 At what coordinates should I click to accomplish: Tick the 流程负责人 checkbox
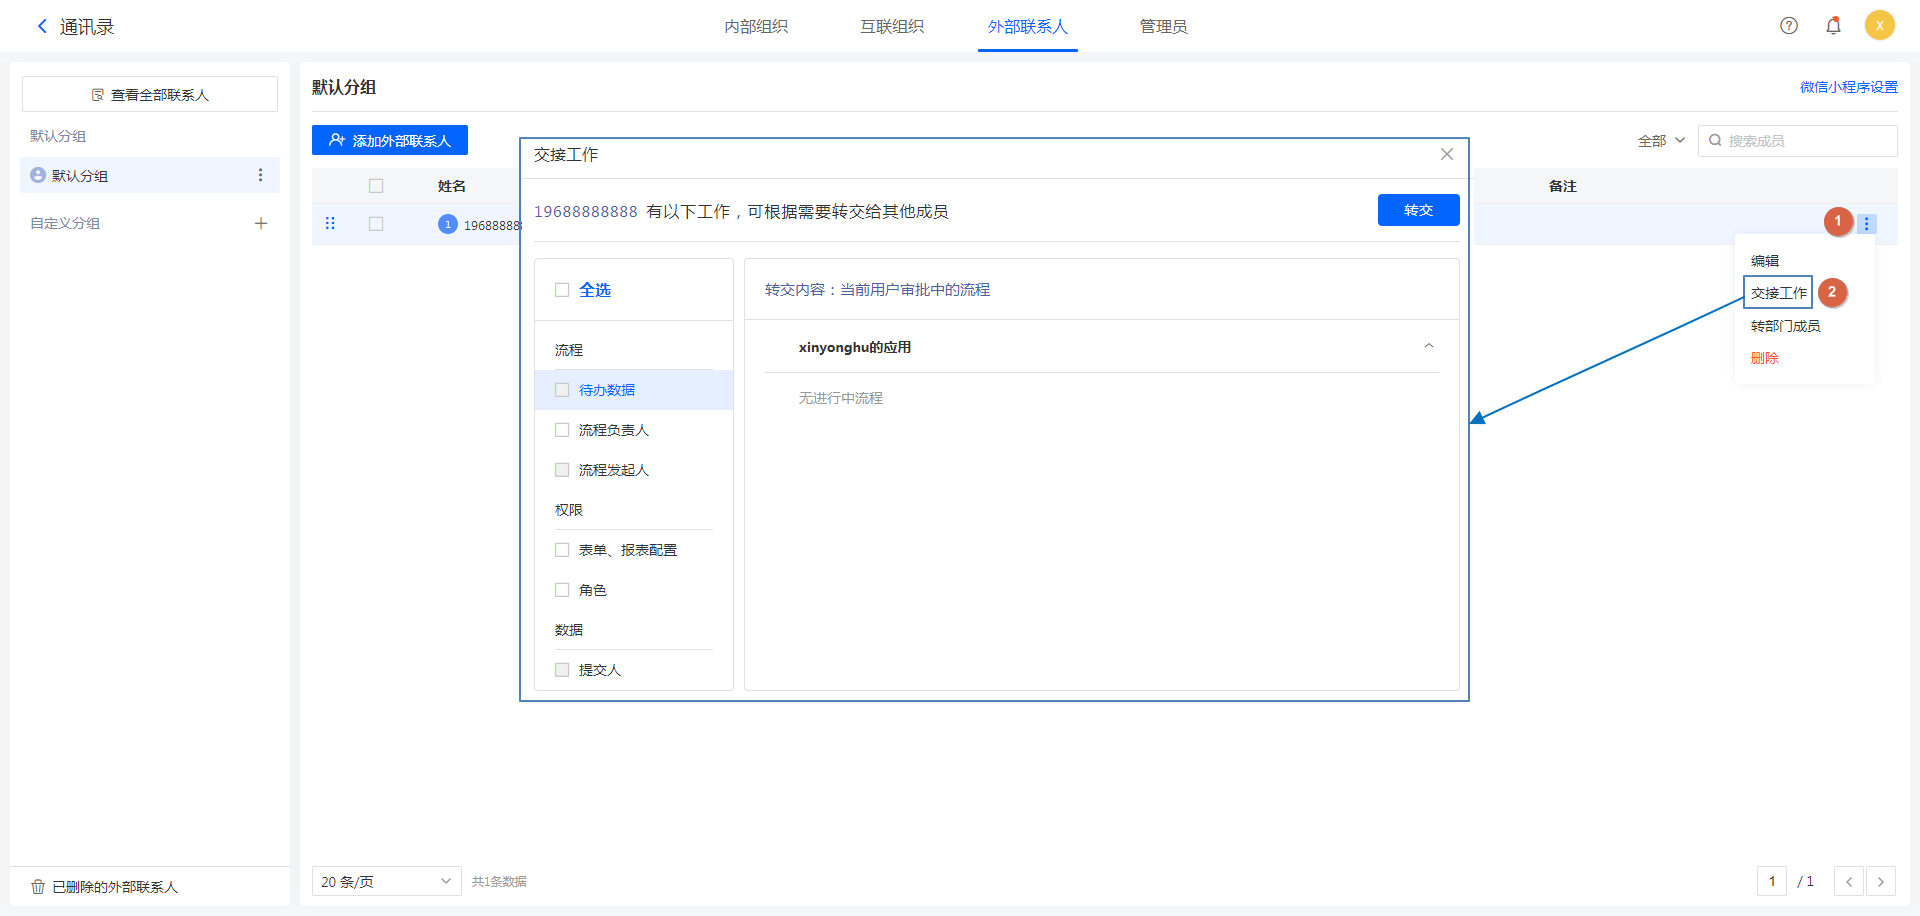[562, 430]
